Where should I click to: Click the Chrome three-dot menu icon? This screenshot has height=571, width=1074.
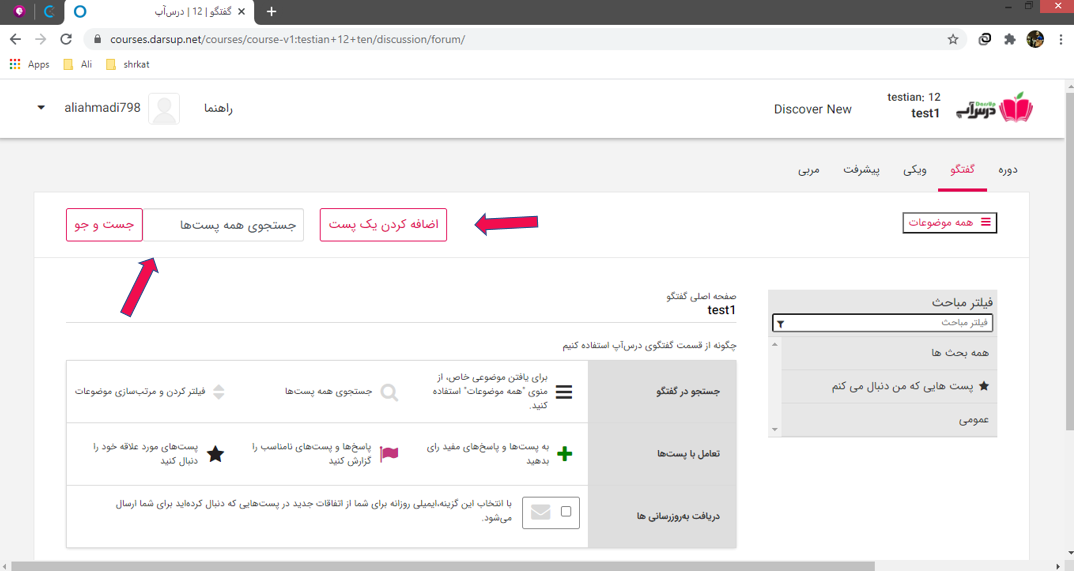coord(1060,39)
